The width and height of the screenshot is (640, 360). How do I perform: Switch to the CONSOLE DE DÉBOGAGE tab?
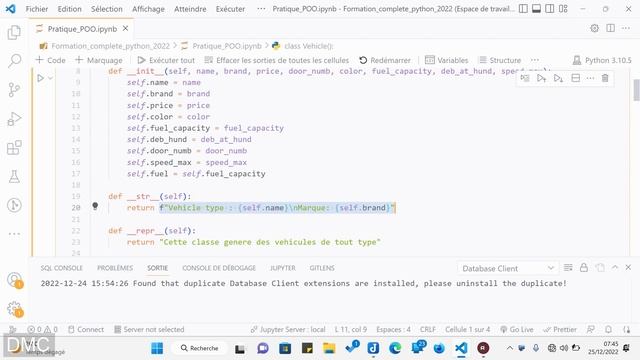click(x=219, y=268)
